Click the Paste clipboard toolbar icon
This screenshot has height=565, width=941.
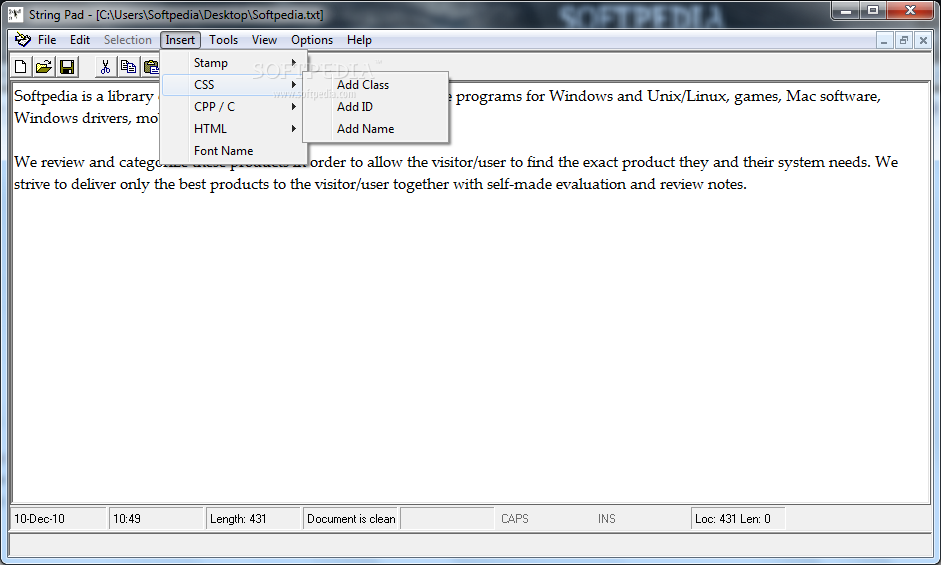(x=151, y=67)
